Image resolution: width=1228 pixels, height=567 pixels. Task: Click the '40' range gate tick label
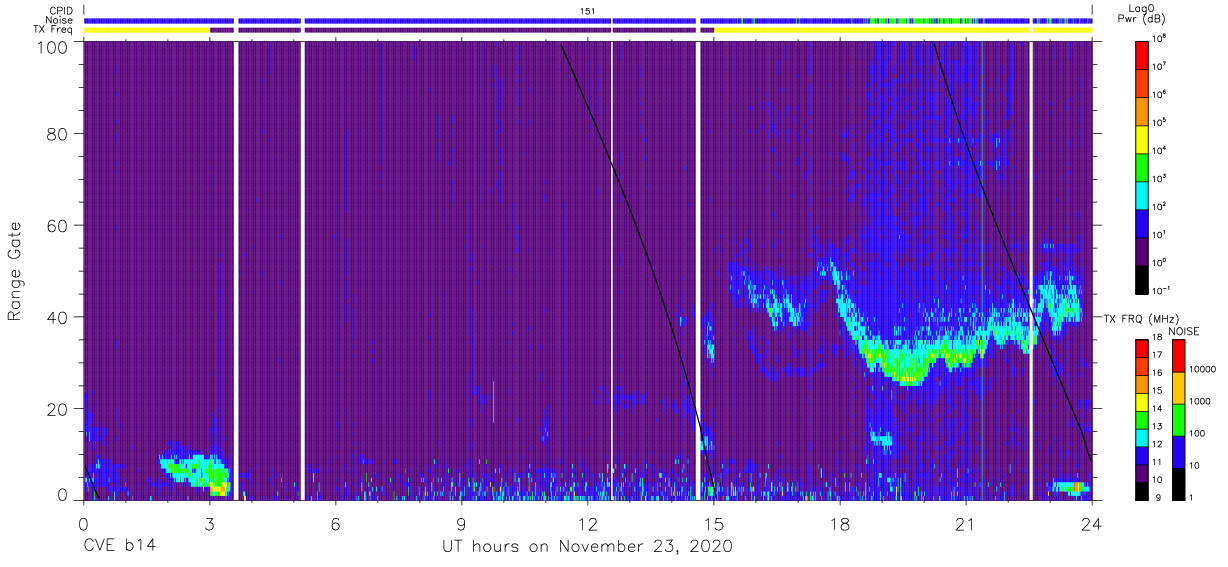[58, 317]
